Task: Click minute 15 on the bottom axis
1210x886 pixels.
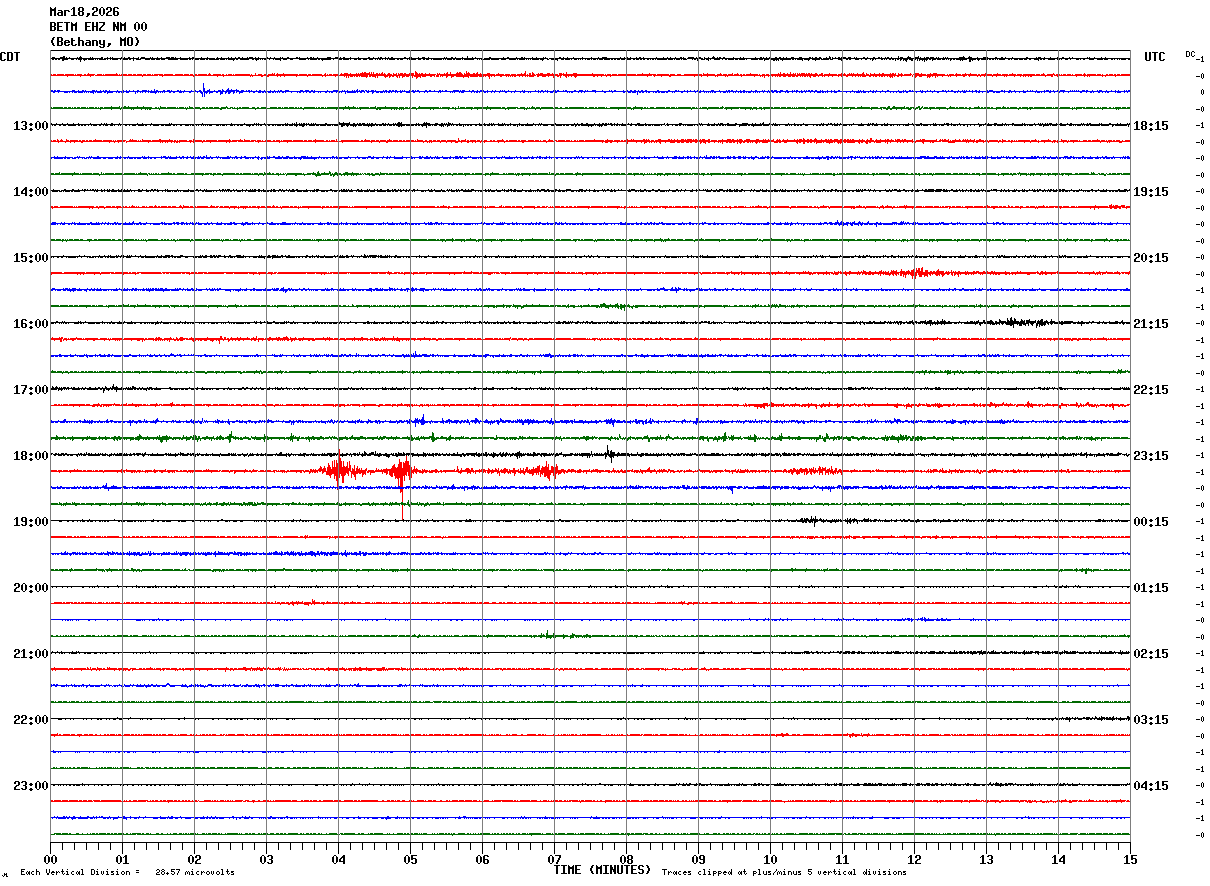Action: pos(1130,859)
